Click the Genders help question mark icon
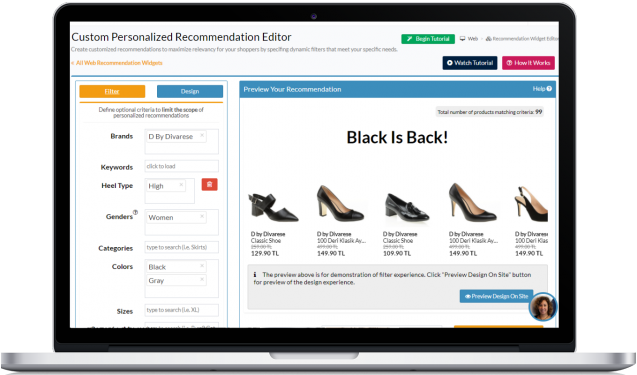Viewport: 637px width, 375px height. [135, 212]
